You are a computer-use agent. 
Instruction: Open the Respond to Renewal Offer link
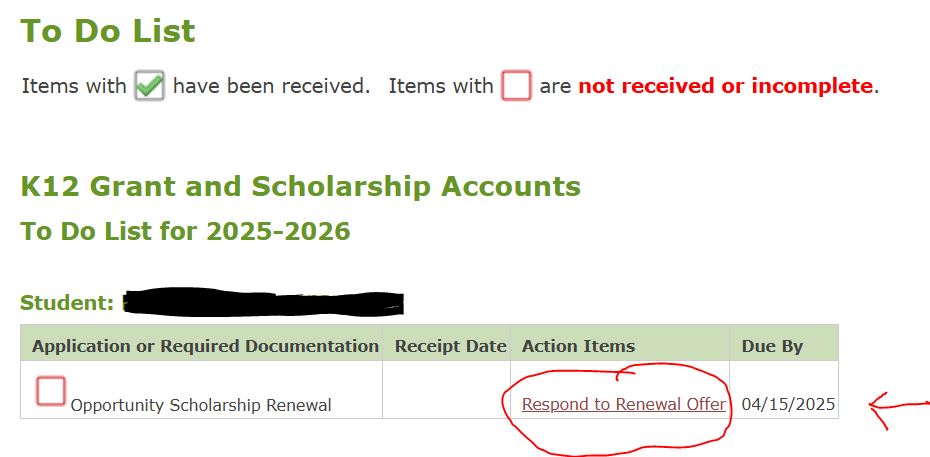623,405
